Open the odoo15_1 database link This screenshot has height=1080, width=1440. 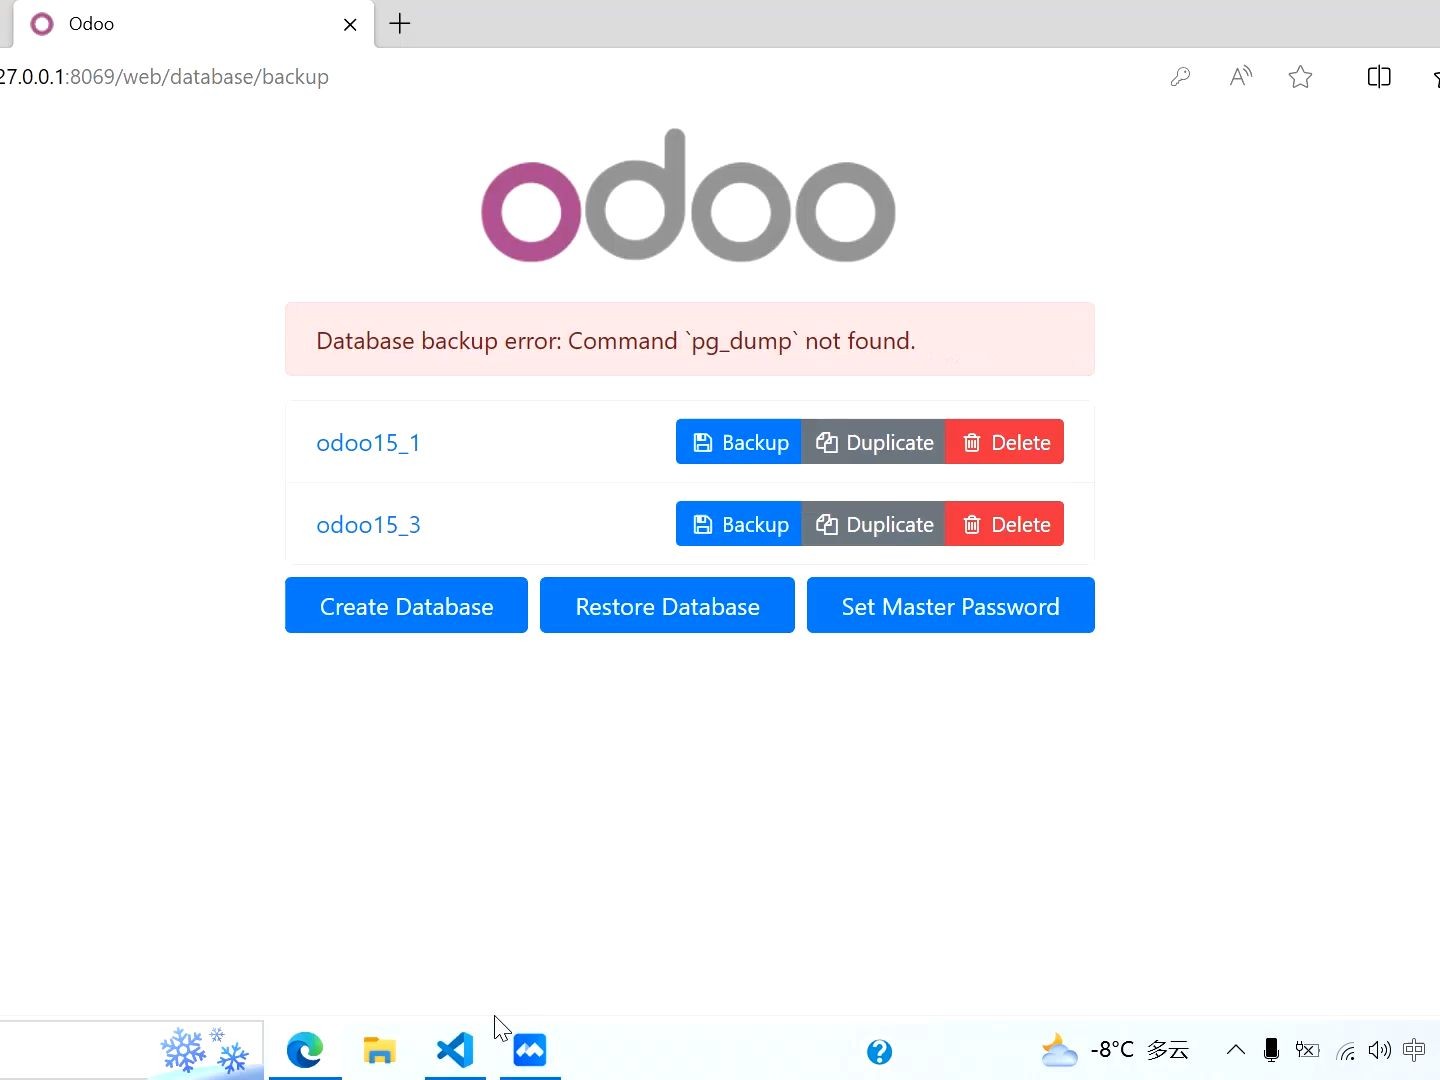click(x=368, y=443)
